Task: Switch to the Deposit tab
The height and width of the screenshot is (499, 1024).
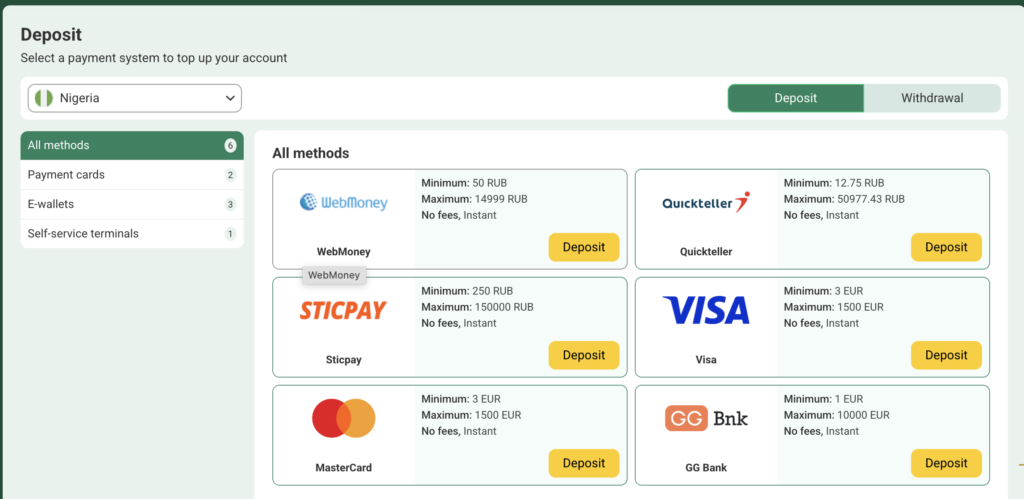Action: click(x=795, y=98)
